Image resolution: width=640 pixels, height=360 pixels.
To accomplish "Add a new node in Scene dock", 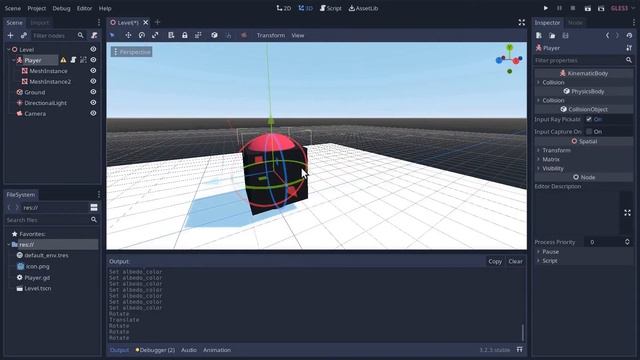I will pyautogui.click(x=11, y=36).
